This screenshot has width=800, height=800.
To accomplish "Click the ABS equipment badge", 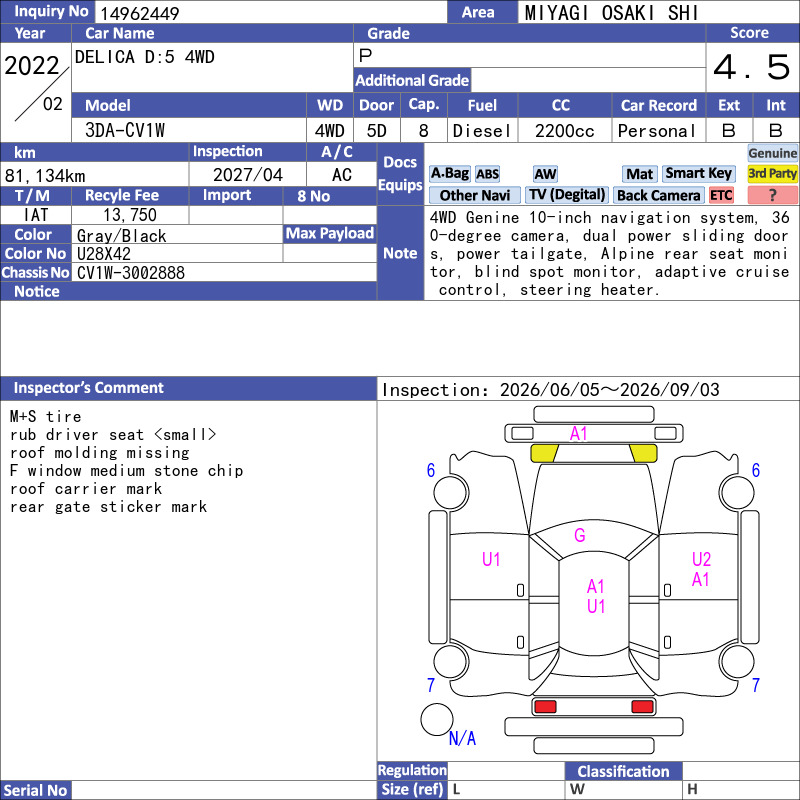I will (x=487, y=174).
